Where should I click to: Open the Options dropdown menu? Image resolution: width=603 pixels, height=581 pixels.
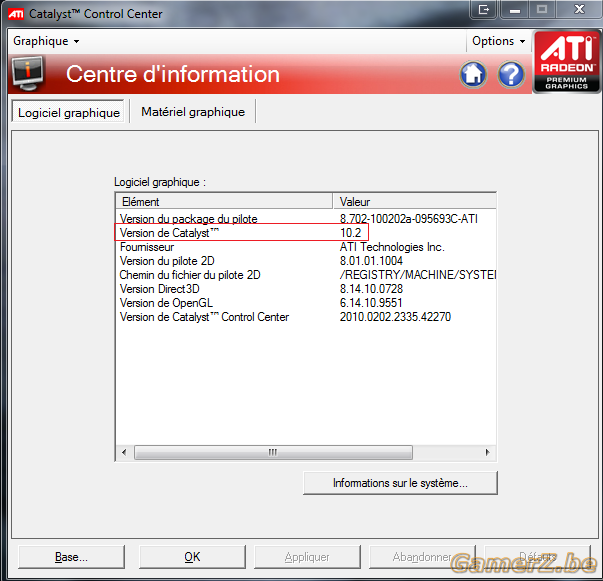coord(498,41)
